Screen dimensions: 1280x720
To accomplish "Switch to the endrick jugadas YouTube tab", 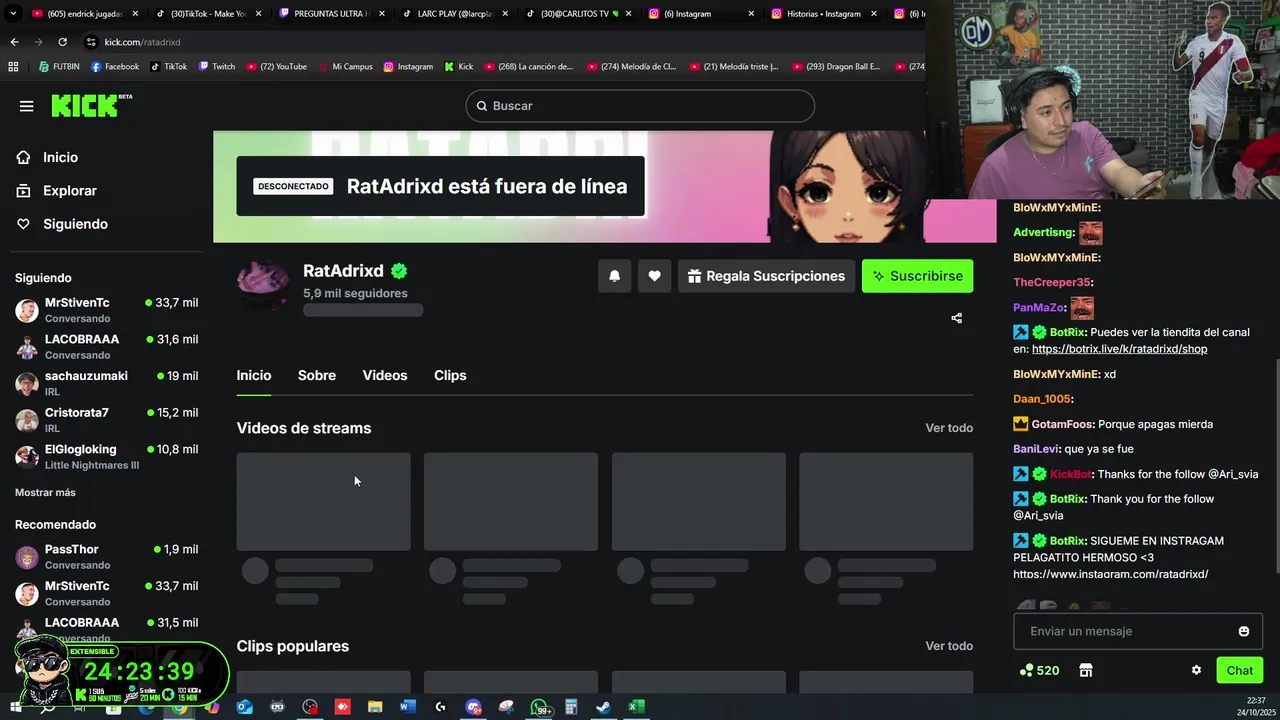I will pos(84,14).
